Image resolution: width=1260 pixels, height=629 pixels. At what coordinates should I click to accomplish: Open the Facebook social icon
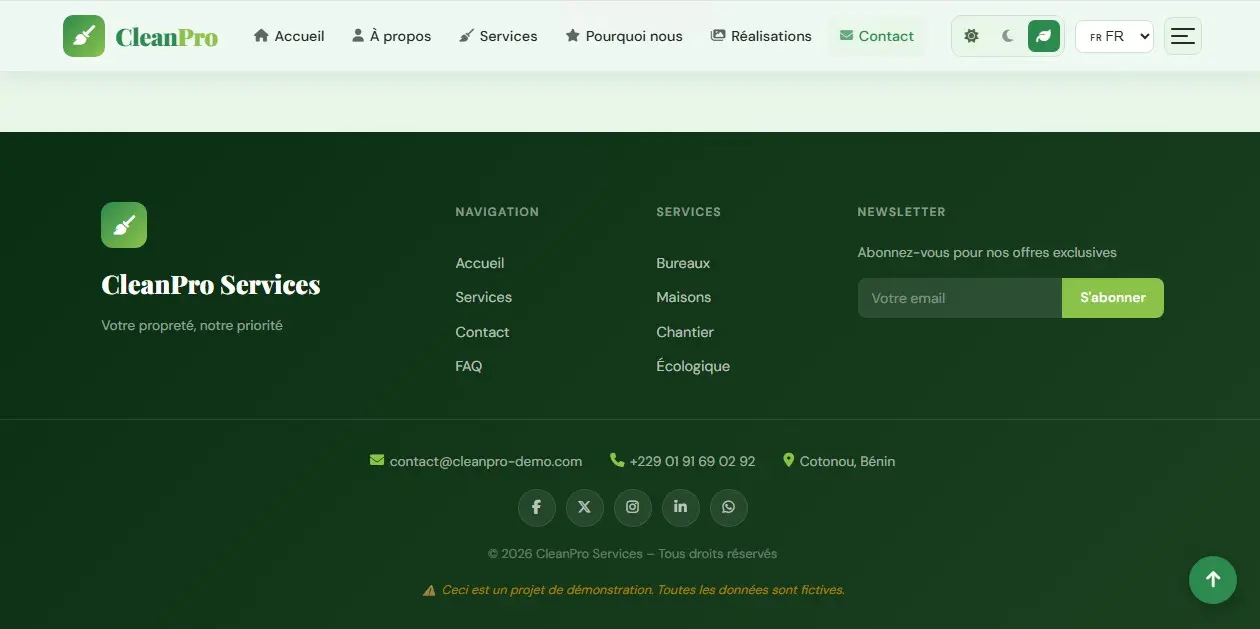536,507
